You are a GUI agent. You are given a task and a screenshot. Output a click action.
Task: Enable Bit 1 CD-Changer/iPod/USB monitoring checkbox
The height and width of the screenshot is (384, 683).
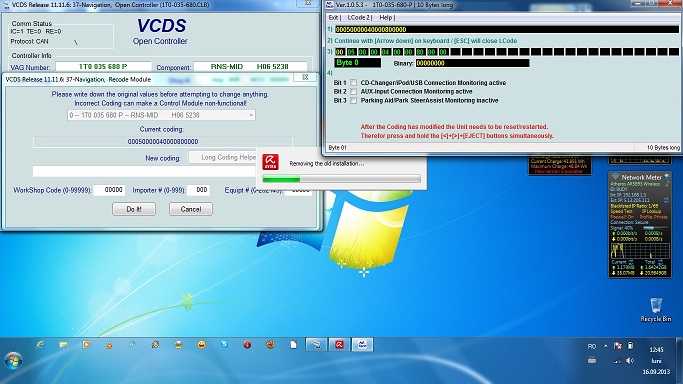pos(353,83)
